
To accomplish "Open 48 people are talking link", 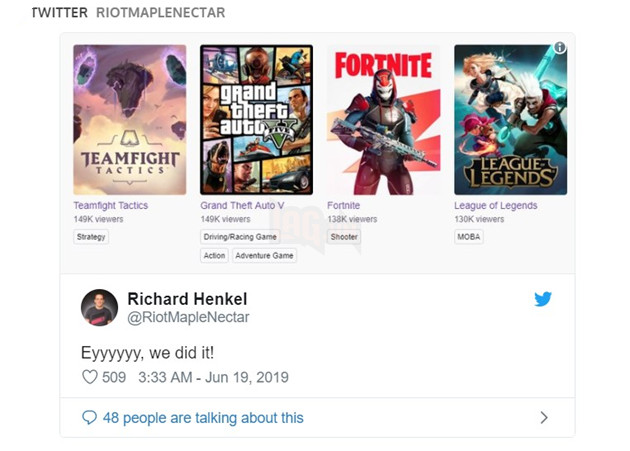I will pos(203,417).
